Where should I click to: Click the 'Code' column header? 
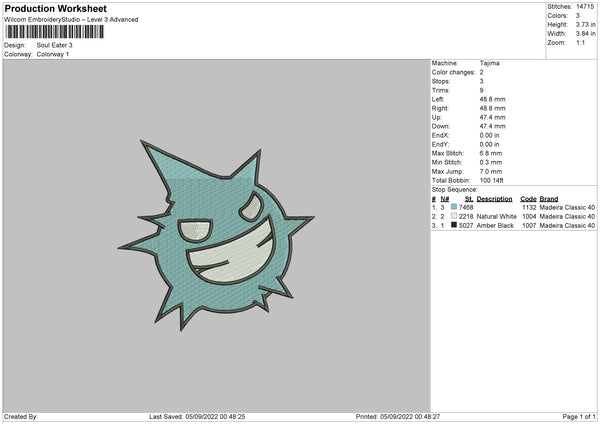point(528,199)
